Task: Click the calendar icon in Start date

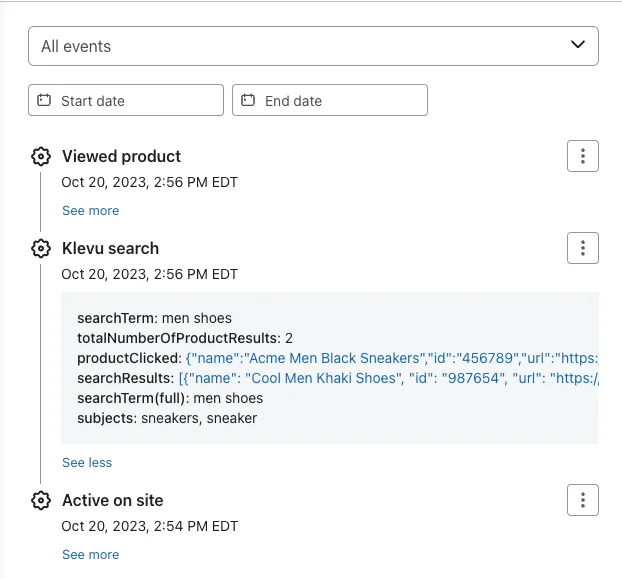Action: point(44,100)
